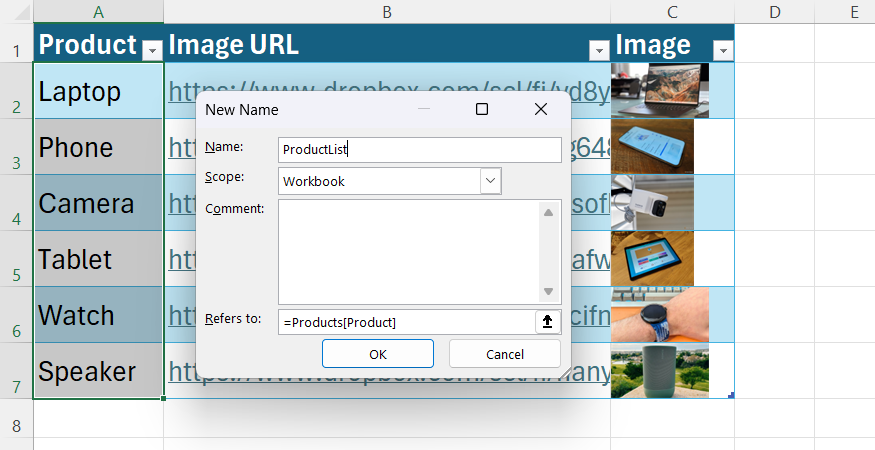Select the Tablet cell
Viewport: 875px width, 450px height.
tap(98, 258)
